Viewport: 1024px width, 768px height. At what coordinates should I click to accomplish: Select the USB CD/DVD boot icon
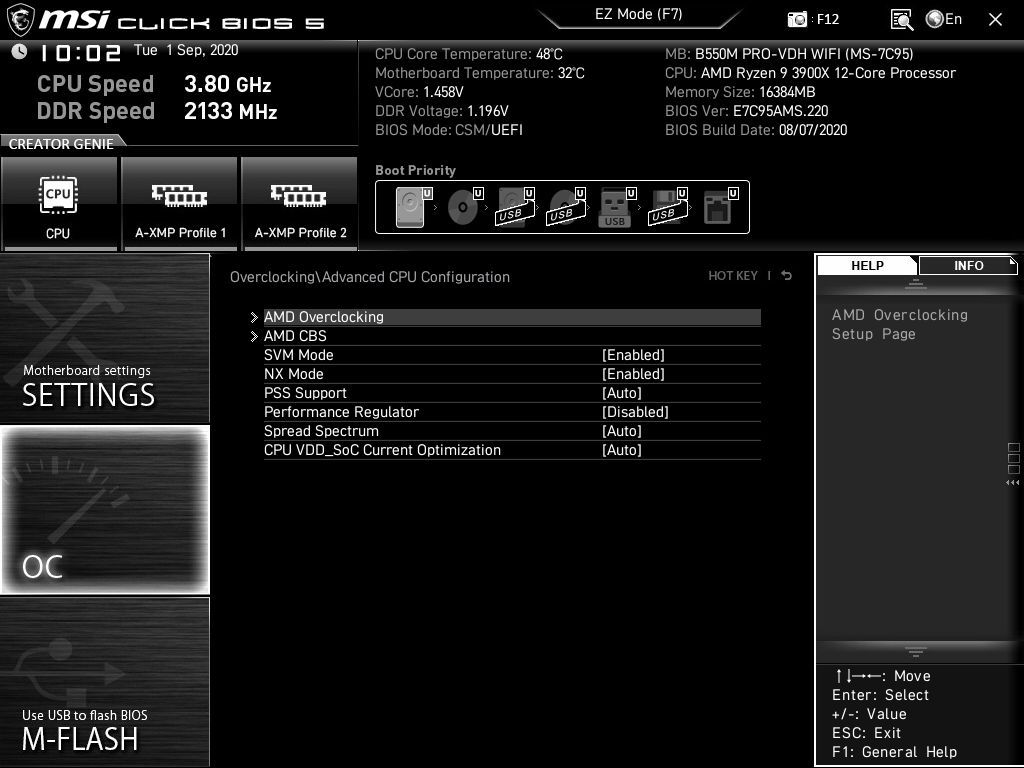coord(567,207)
